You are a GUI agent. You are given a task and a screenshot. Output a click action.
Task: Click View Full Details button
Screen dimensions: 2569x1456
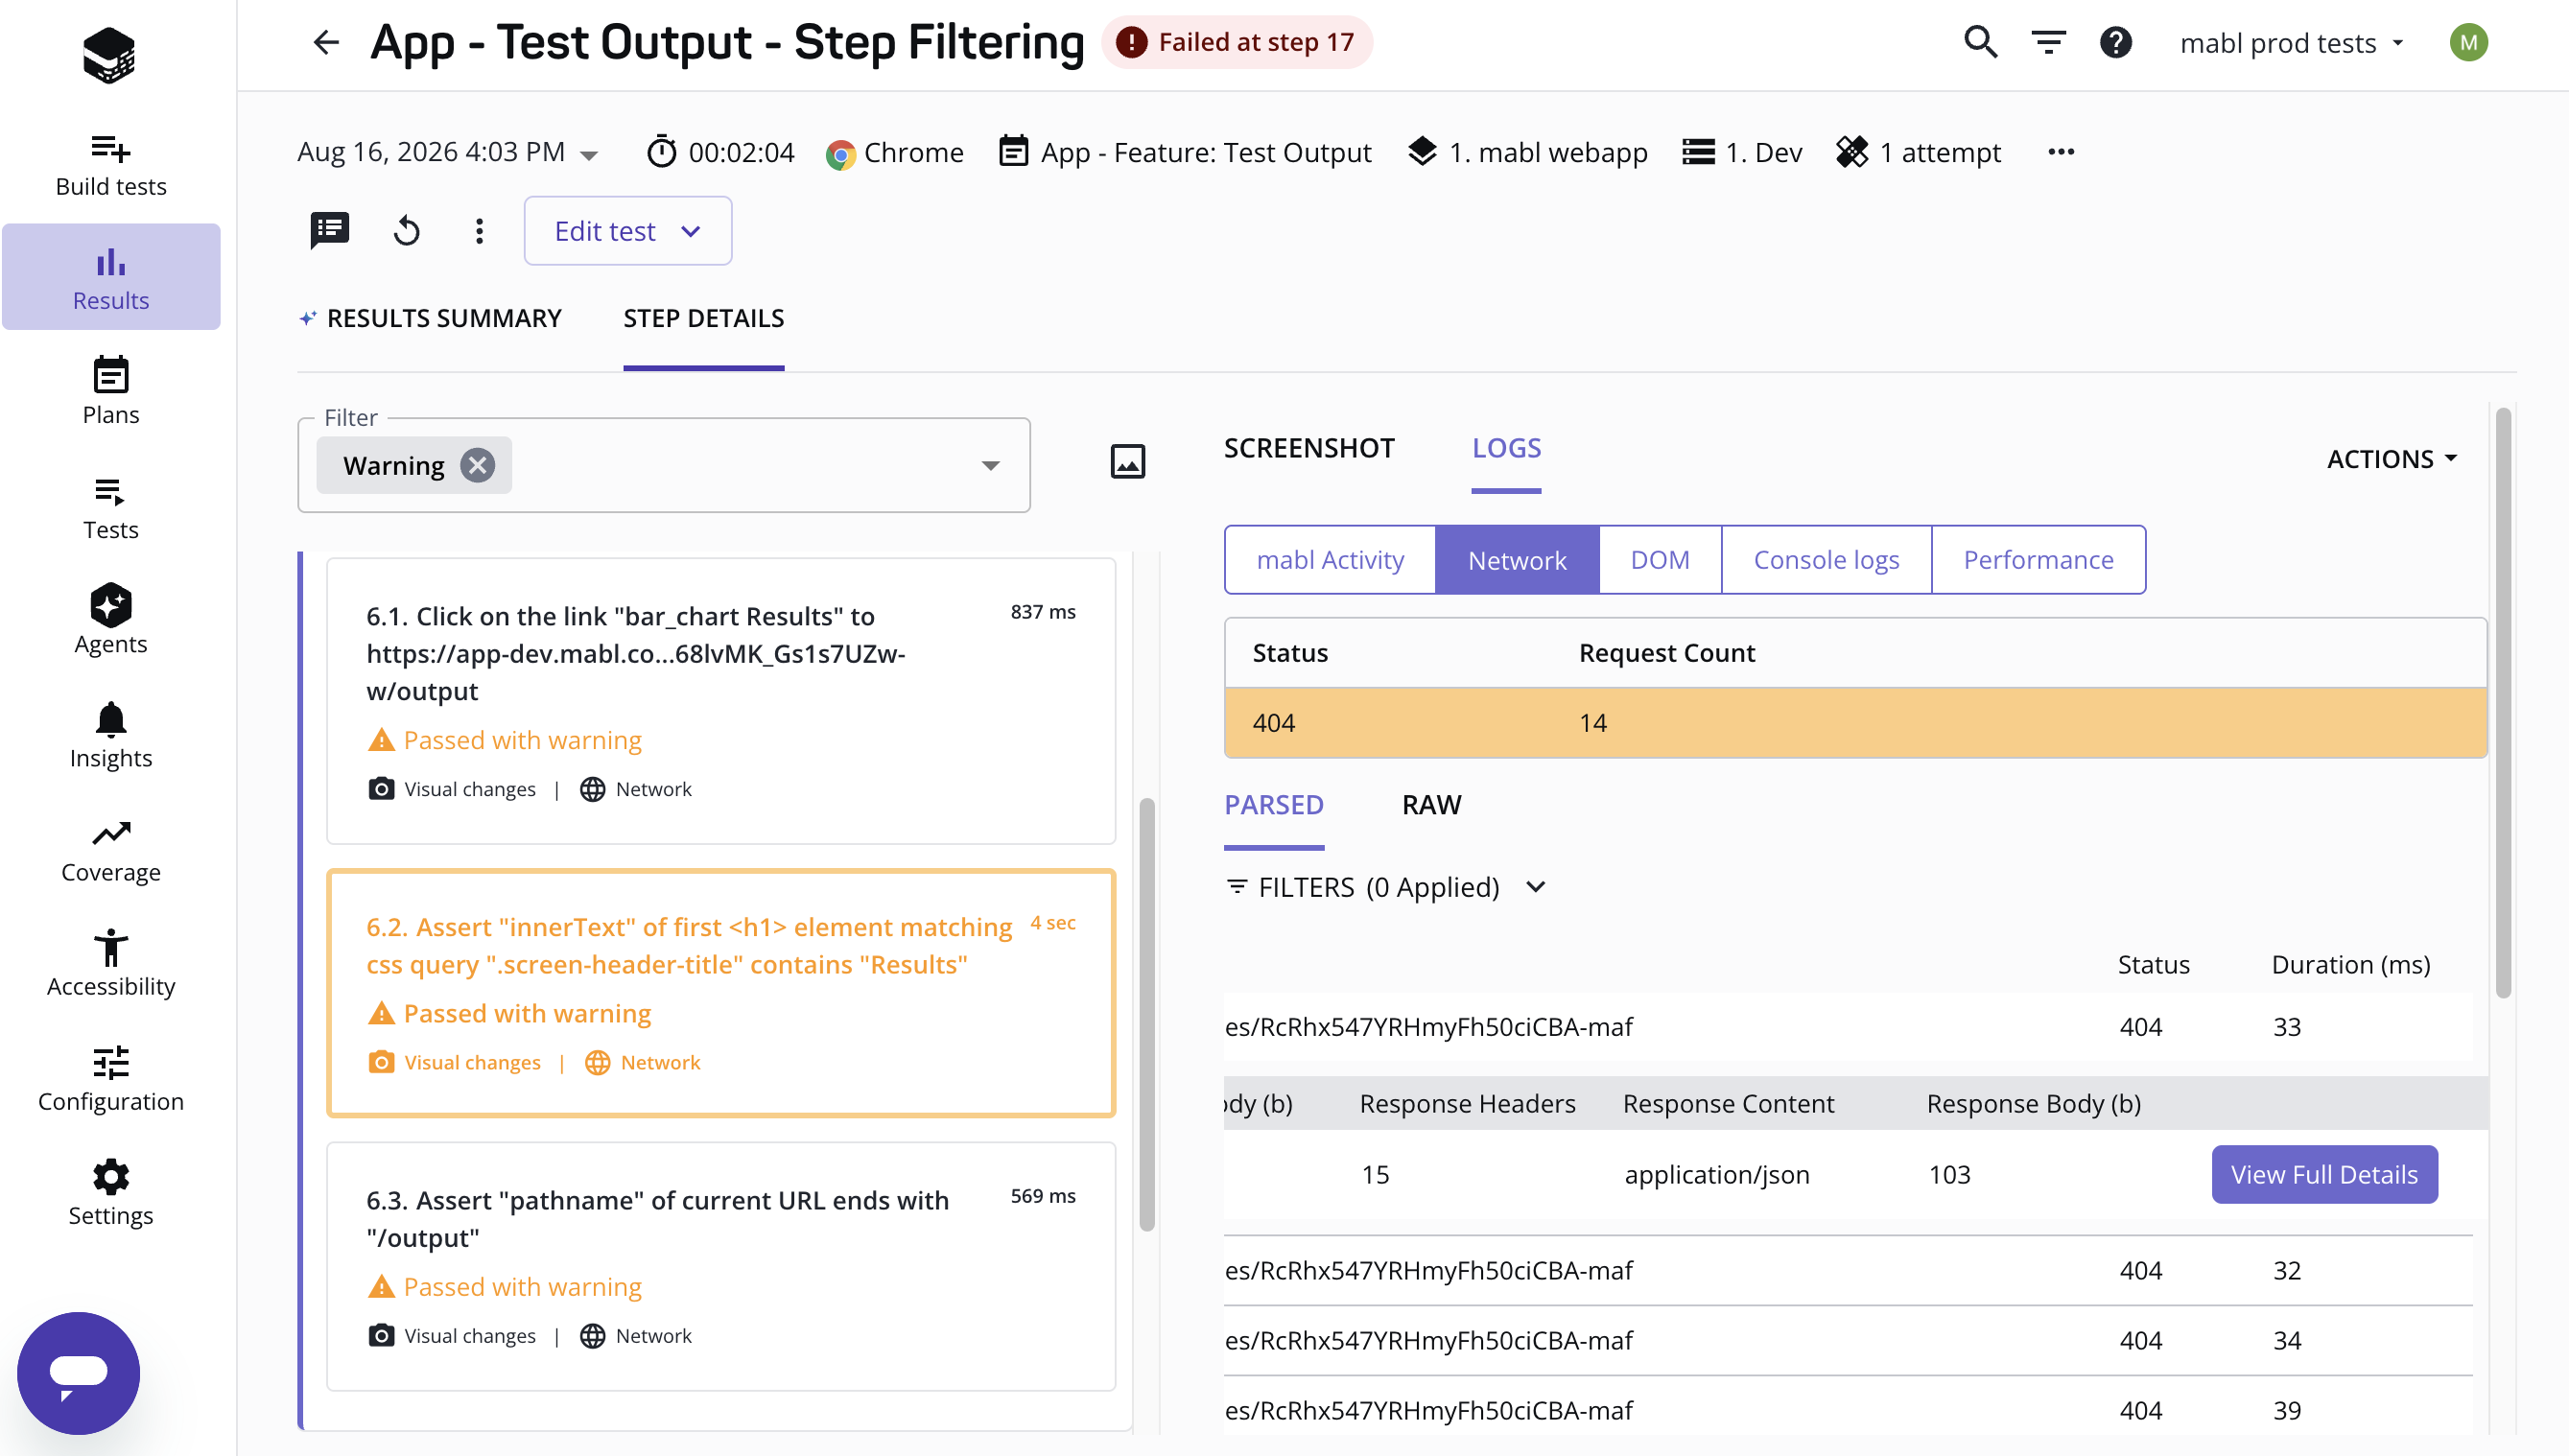click(x=2324, y=1174)
